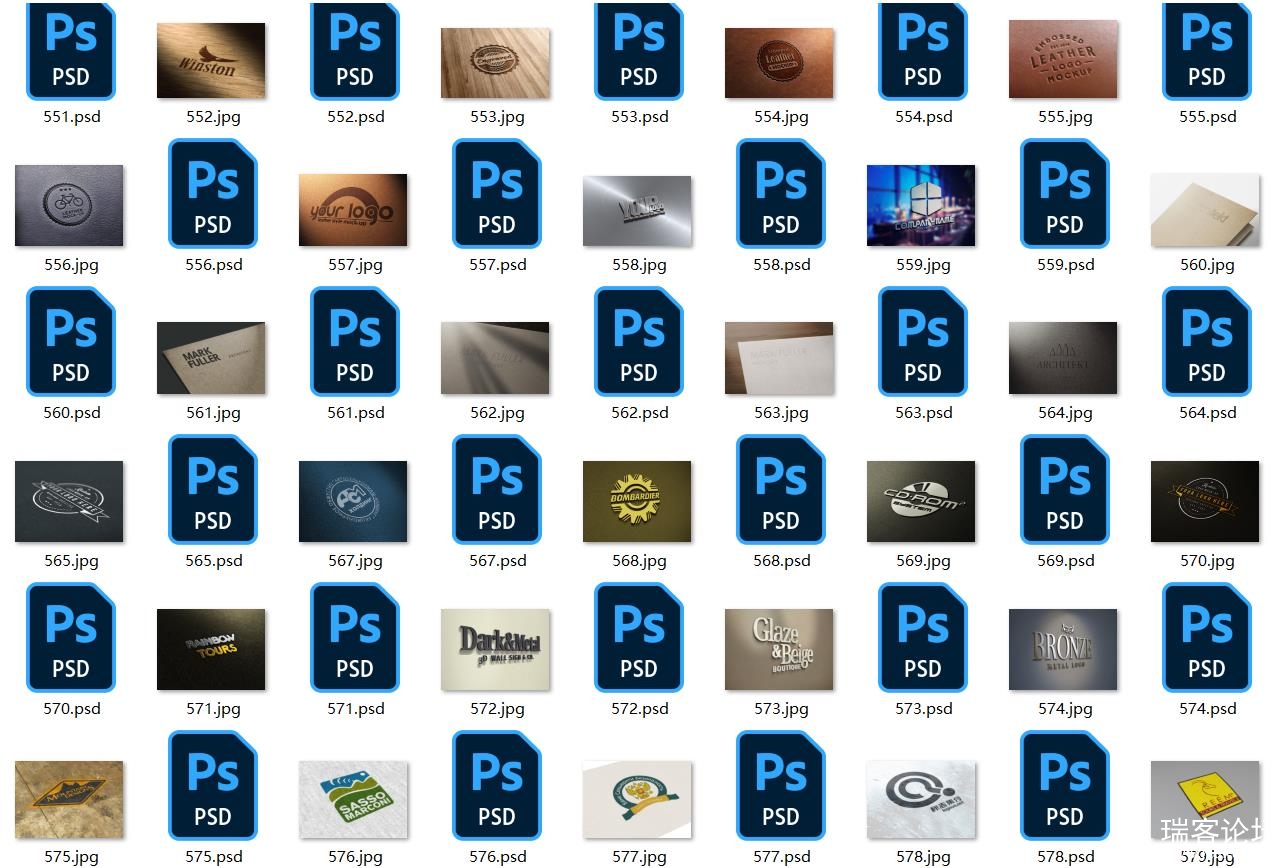Select the '578.jpg' file name label
1284x868 pixels.
tap(923, 857)
